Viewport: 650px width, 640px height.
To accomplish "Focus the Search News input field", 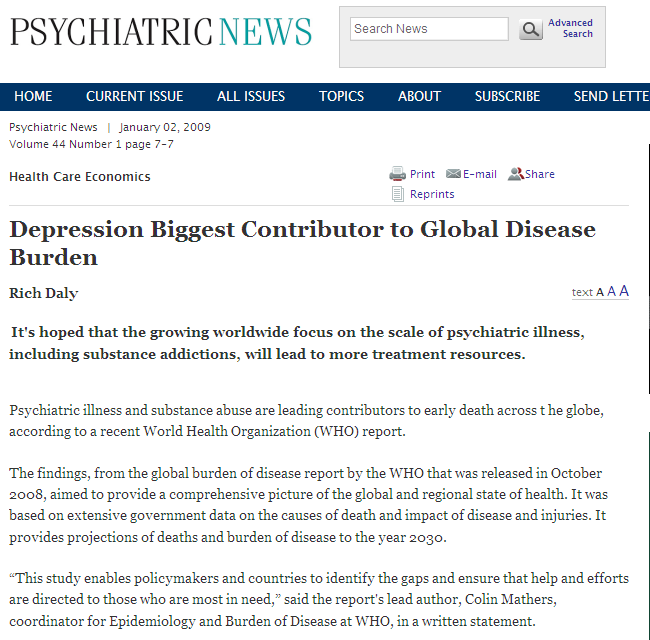I will pyautogui.click(x=429, y=29).
